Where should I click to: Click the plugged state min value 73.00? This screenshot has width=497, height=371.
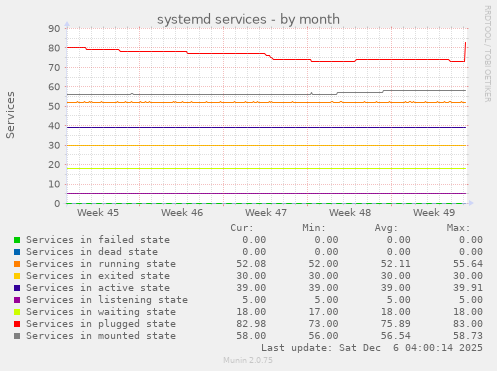click(323, 324)
